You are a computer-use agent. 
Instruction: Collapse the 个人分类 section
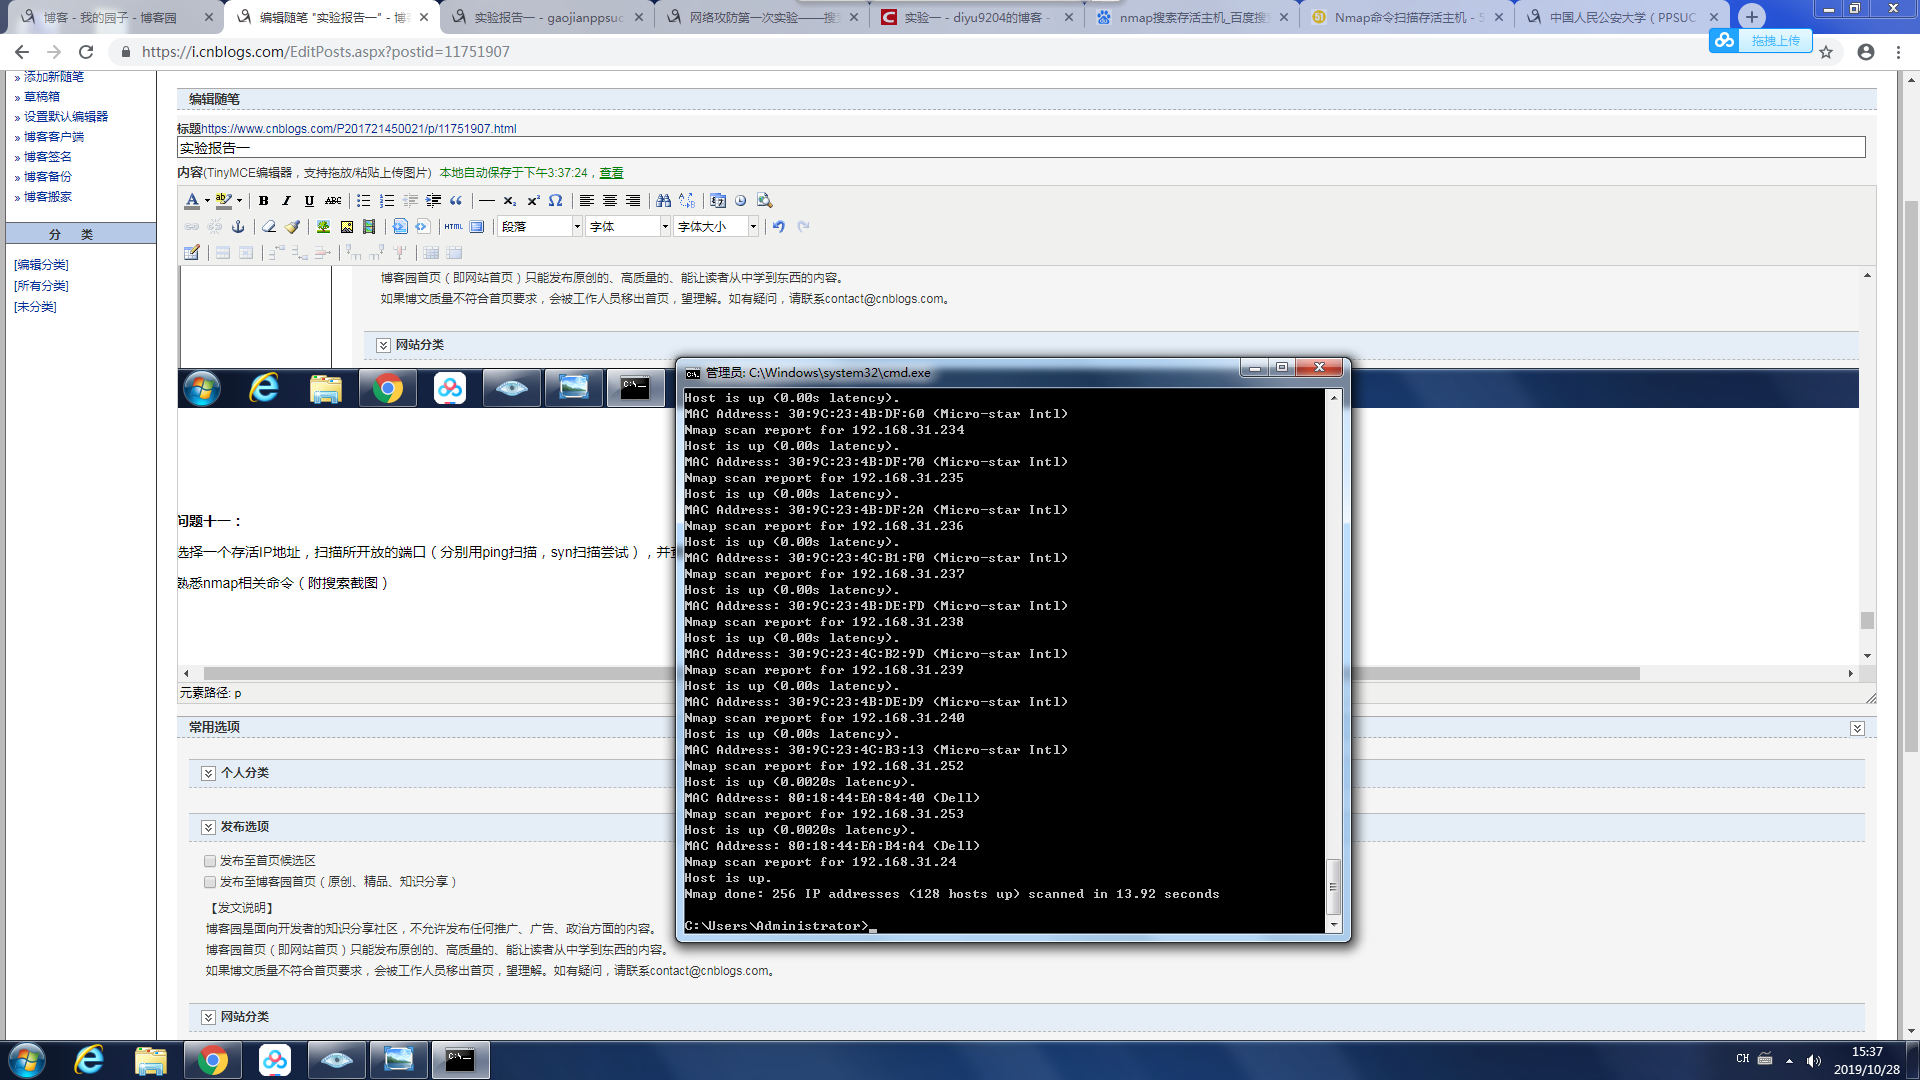(x=208, y=773)
